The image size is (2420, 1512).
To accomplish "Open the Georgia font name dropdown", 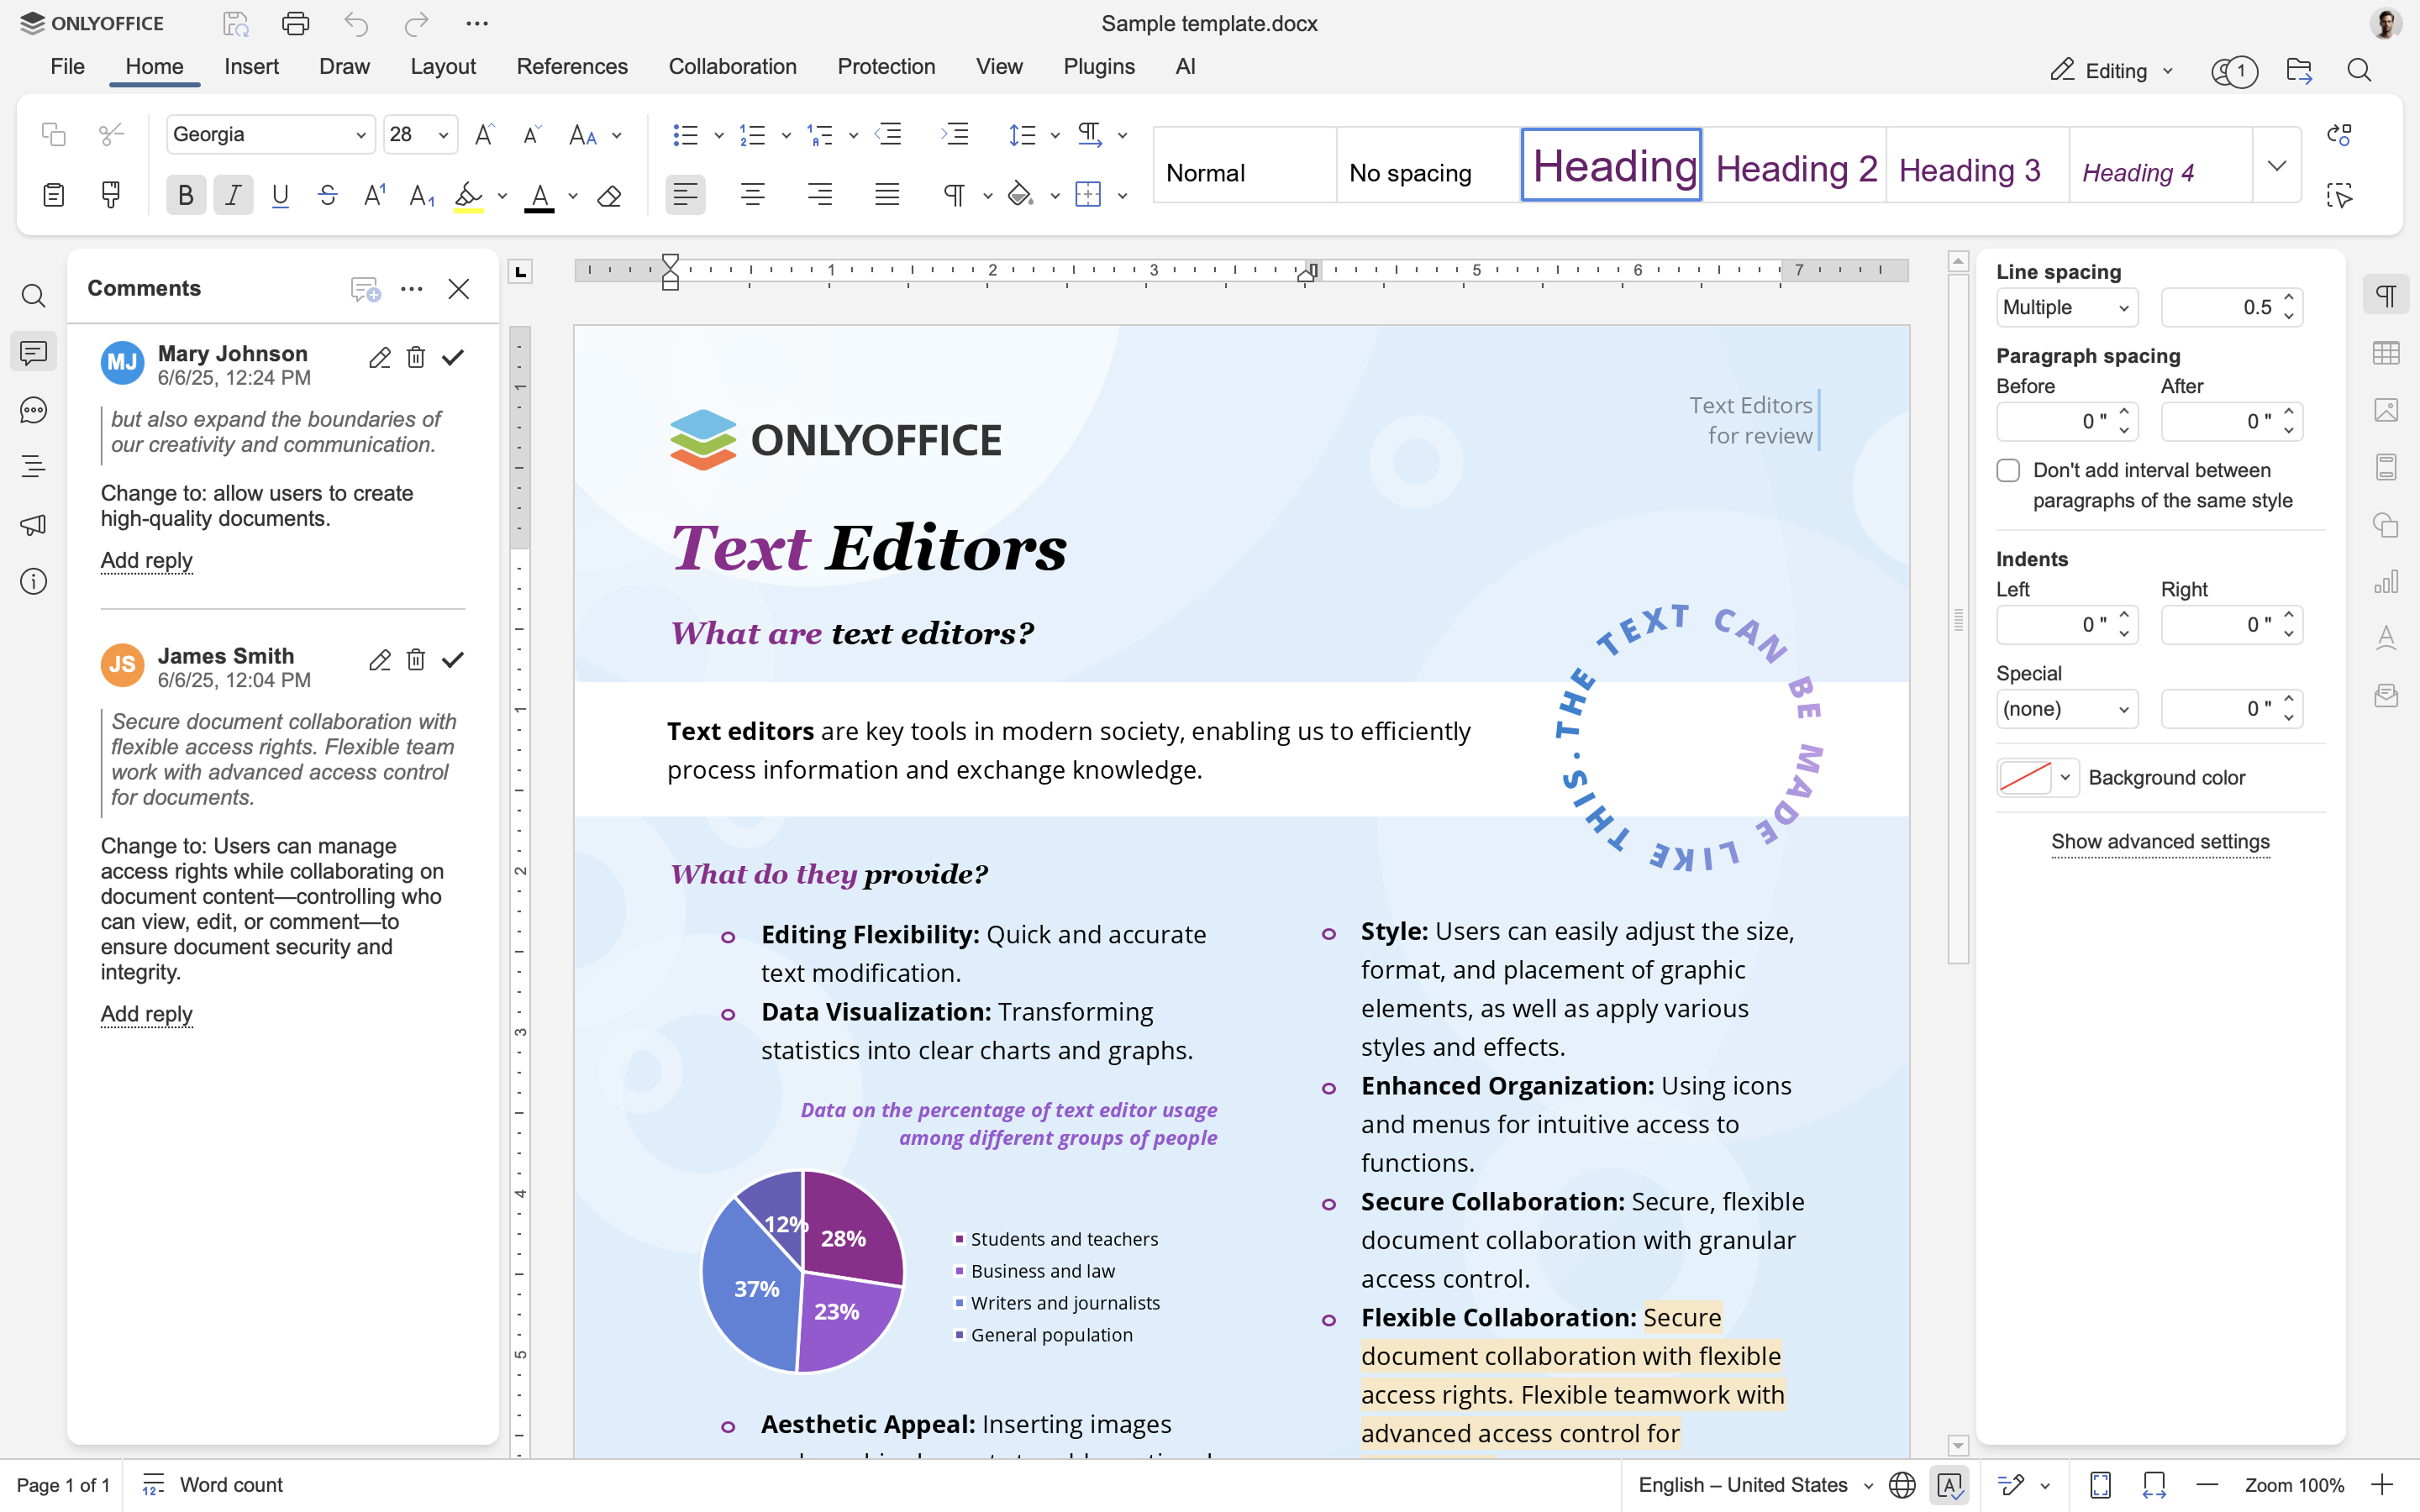I will pyautogui.click(x=361, y=135).
